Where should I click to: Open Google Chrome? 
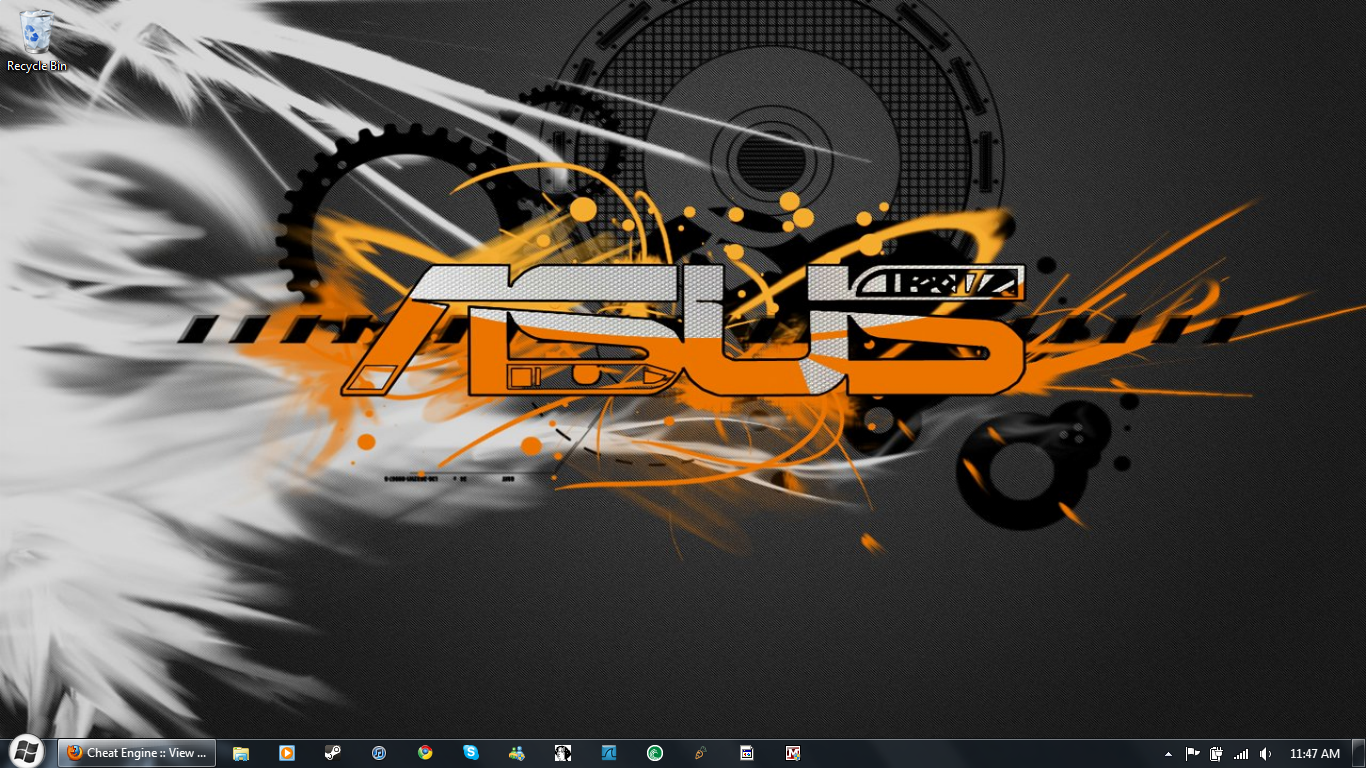(425, 753)
